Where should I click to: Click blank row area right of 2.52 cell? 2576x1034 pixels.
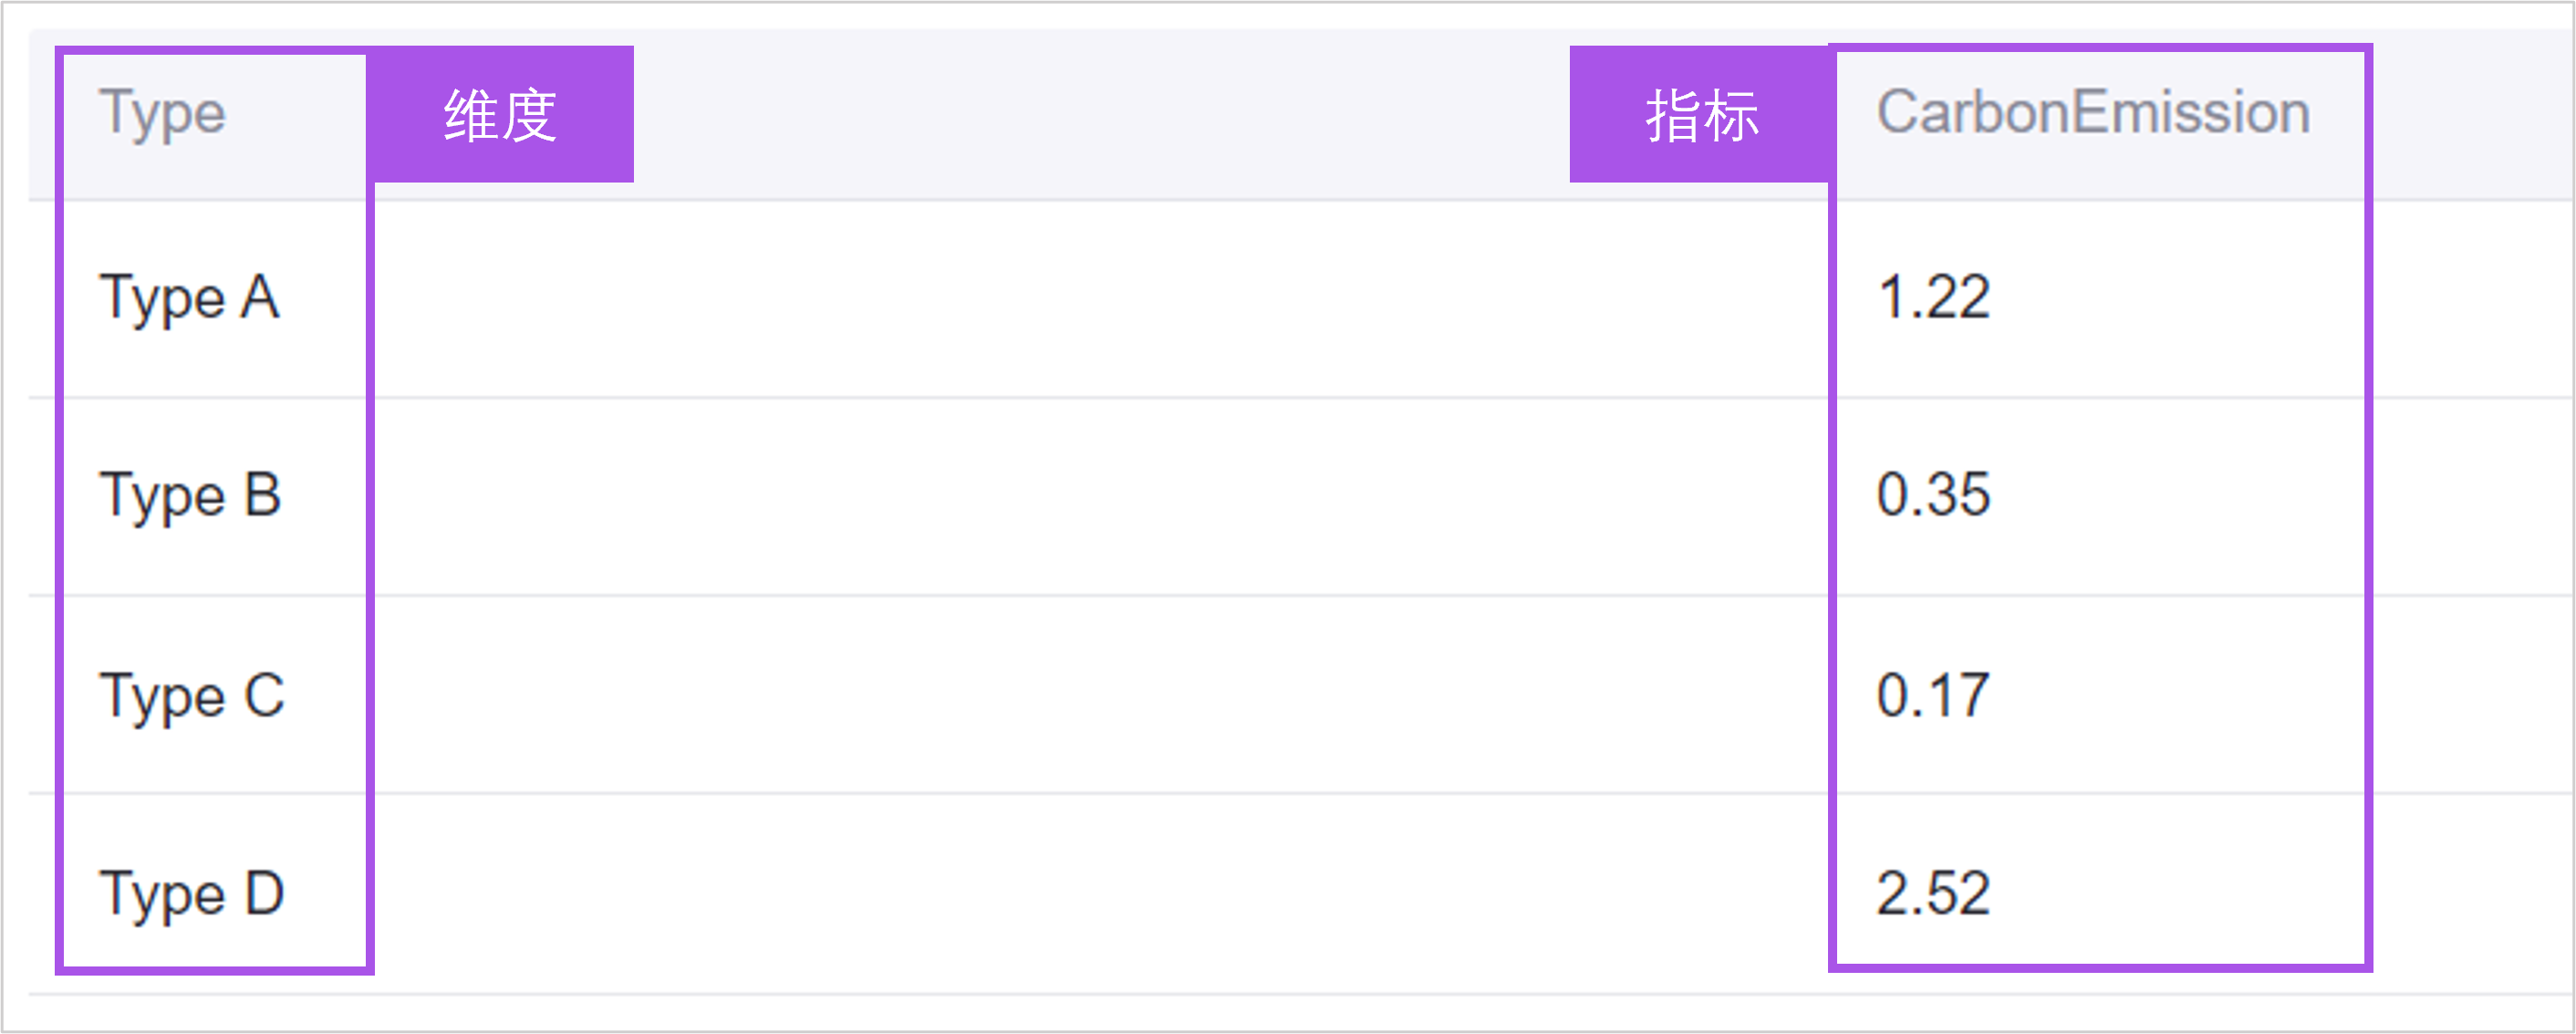pyautogui.click(x=2470, y=894)
